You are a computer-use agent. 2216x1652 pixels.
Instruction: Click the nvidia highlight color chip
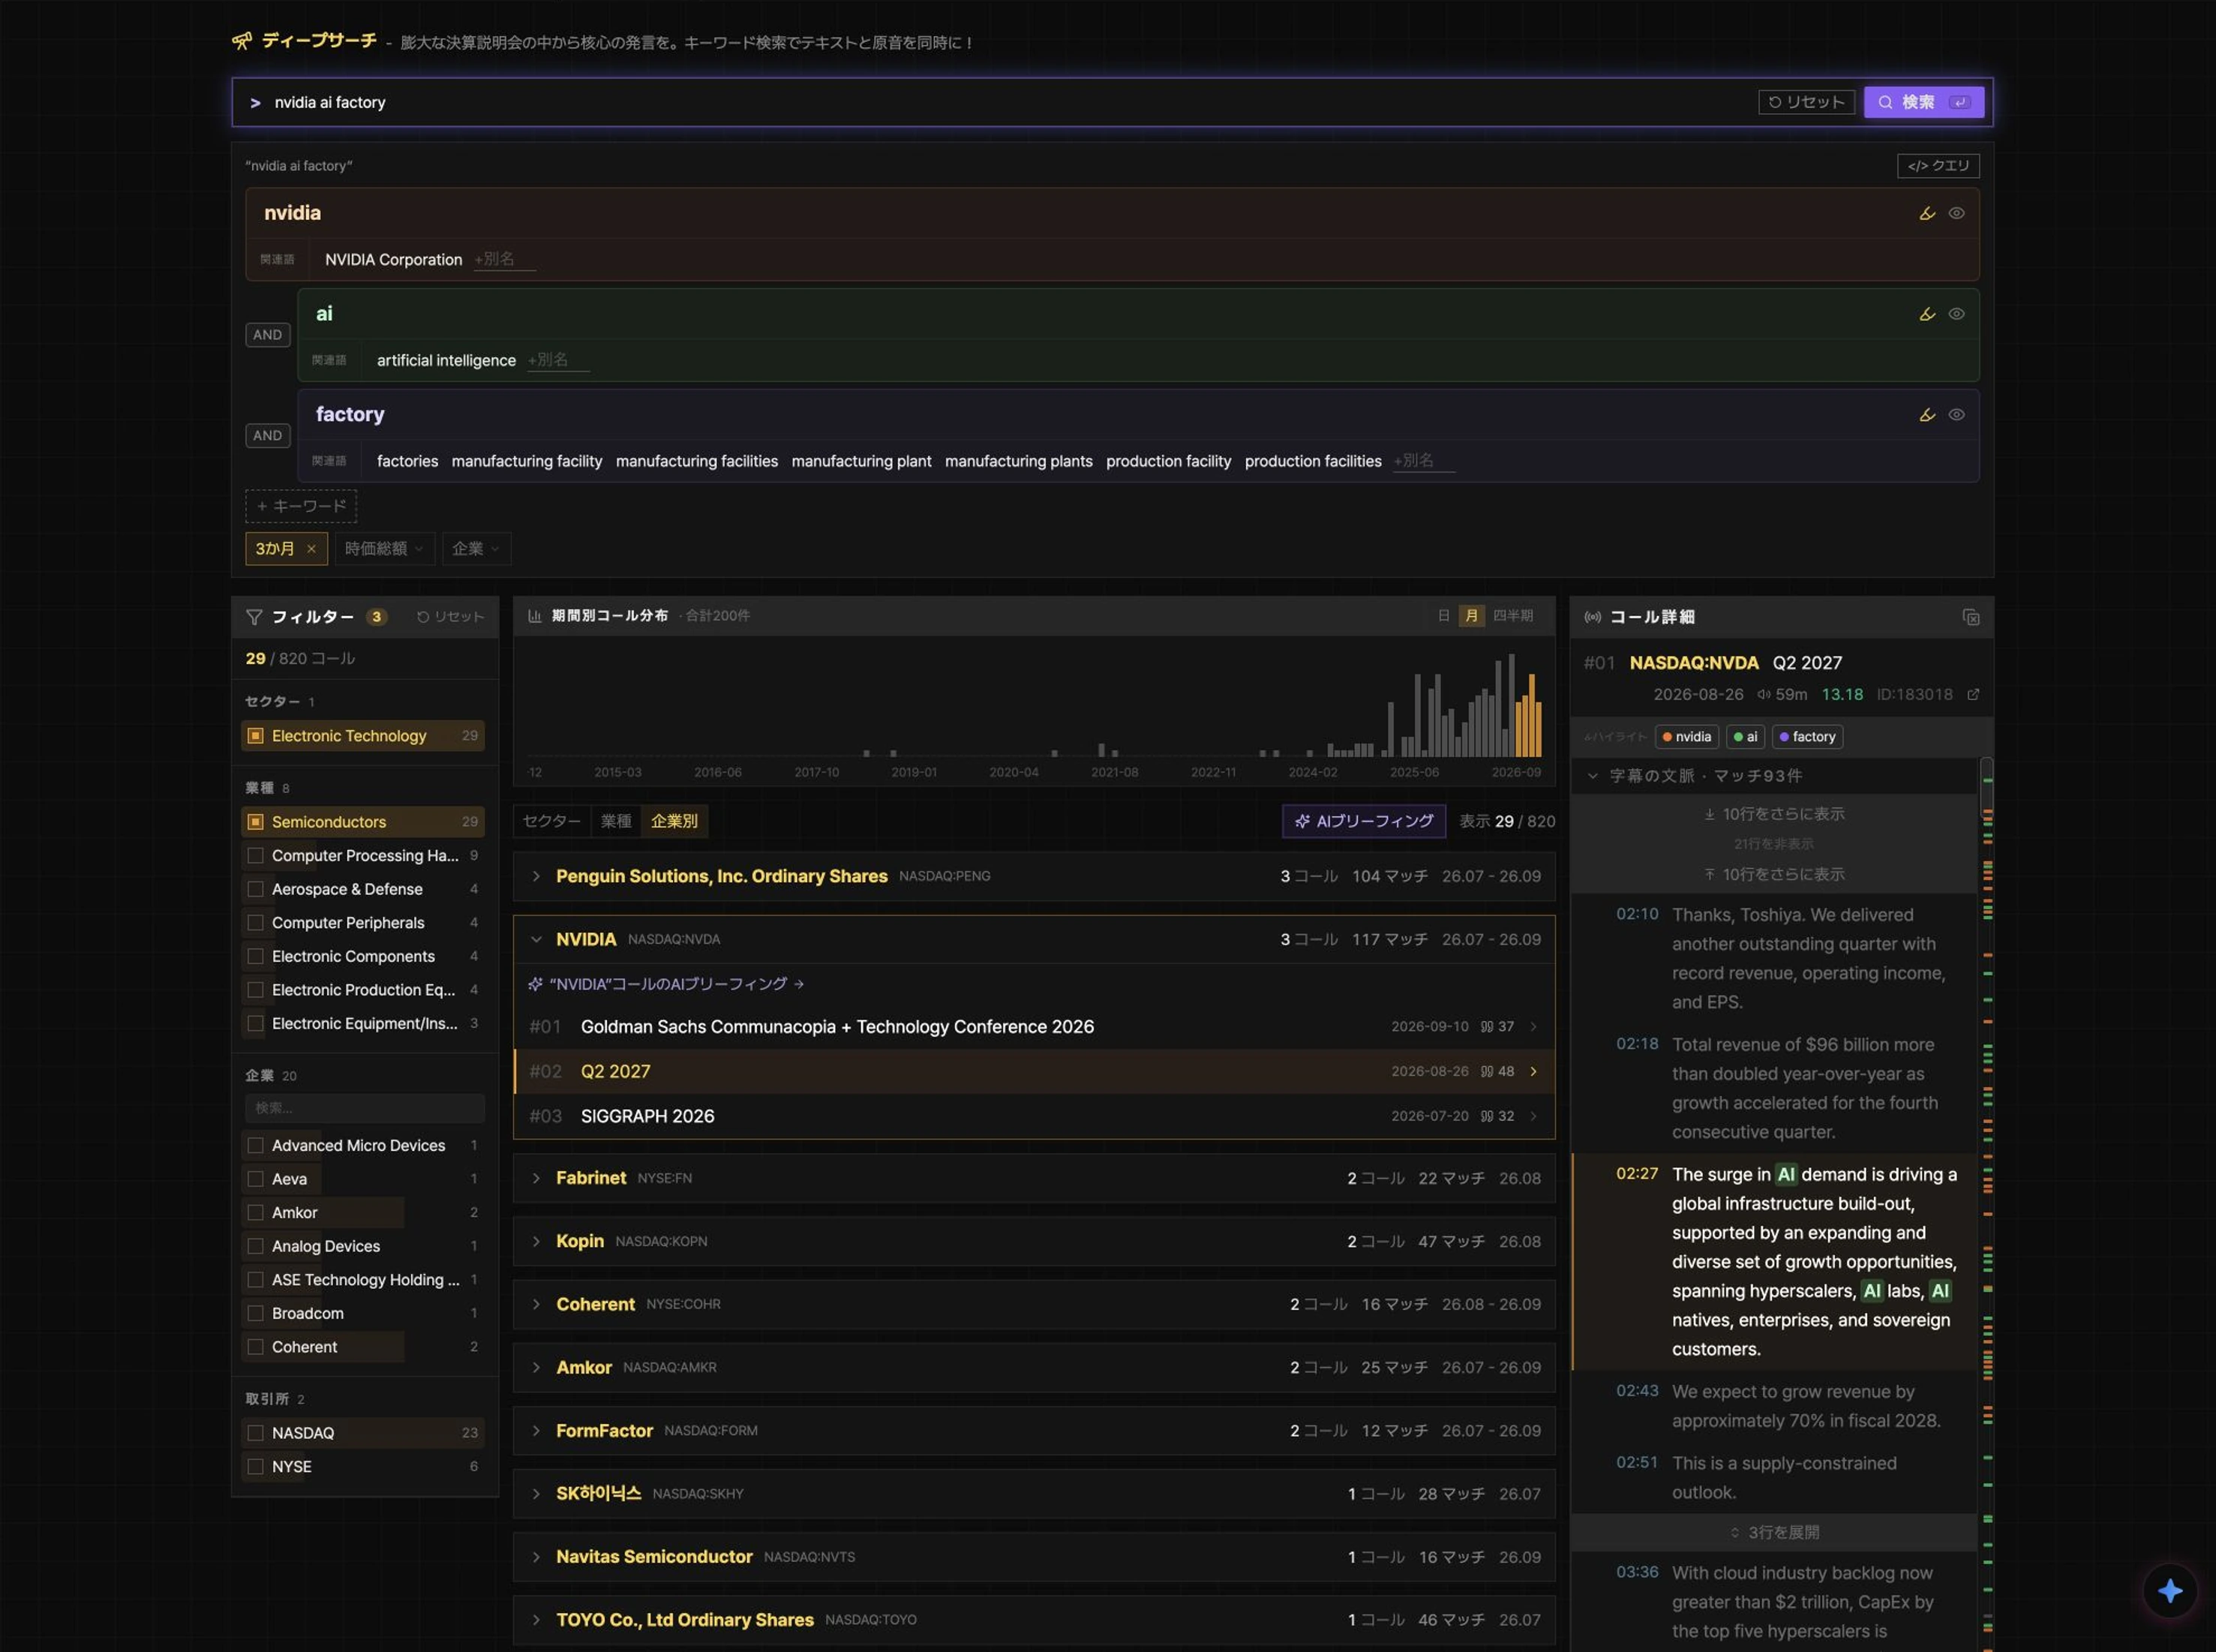1687,737
